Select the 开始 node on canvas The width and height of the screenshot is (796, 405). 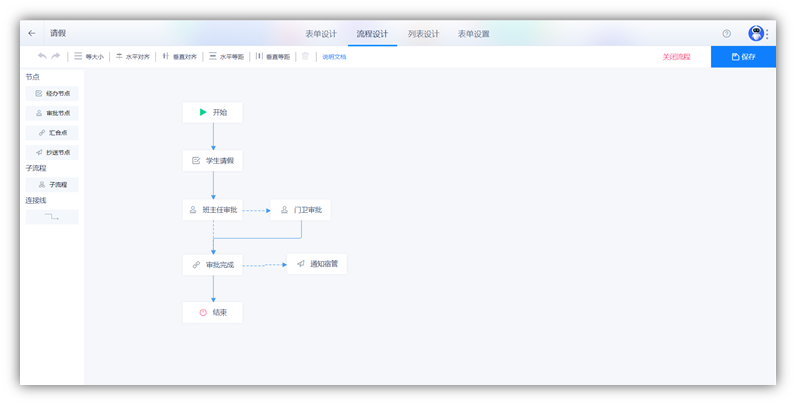click(213, 112)
